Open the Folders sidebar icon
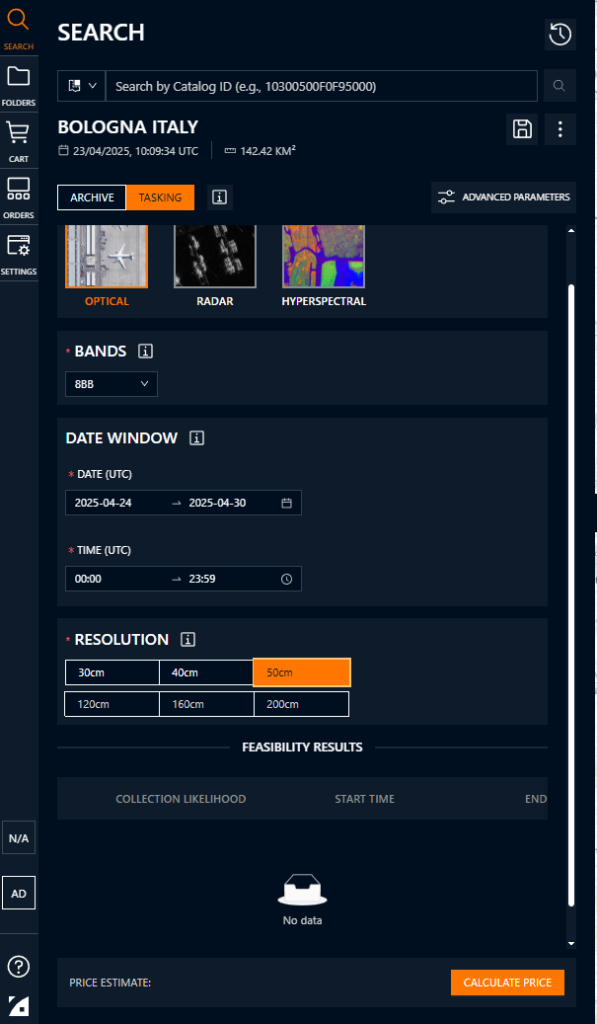597x1024 pixels. [19, 85]
